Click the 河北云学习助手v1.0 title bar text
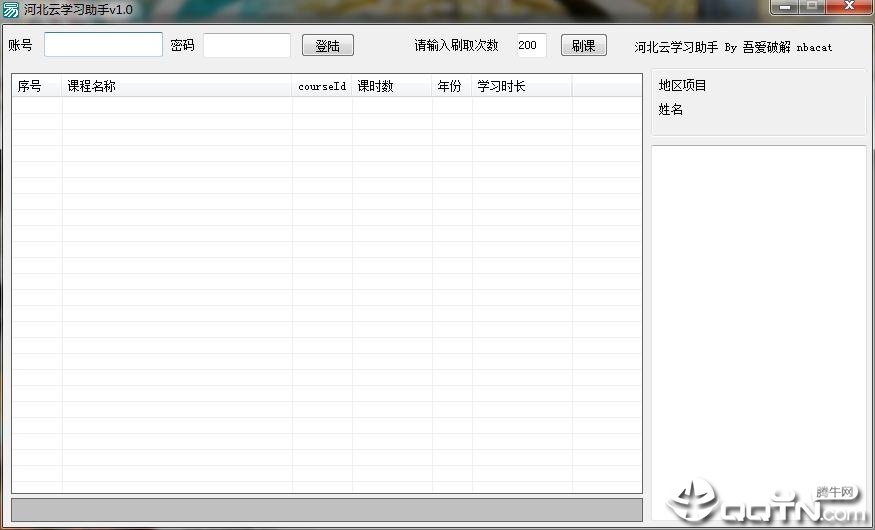The height and width of the screenshot is (530, 875). point(78,9)
